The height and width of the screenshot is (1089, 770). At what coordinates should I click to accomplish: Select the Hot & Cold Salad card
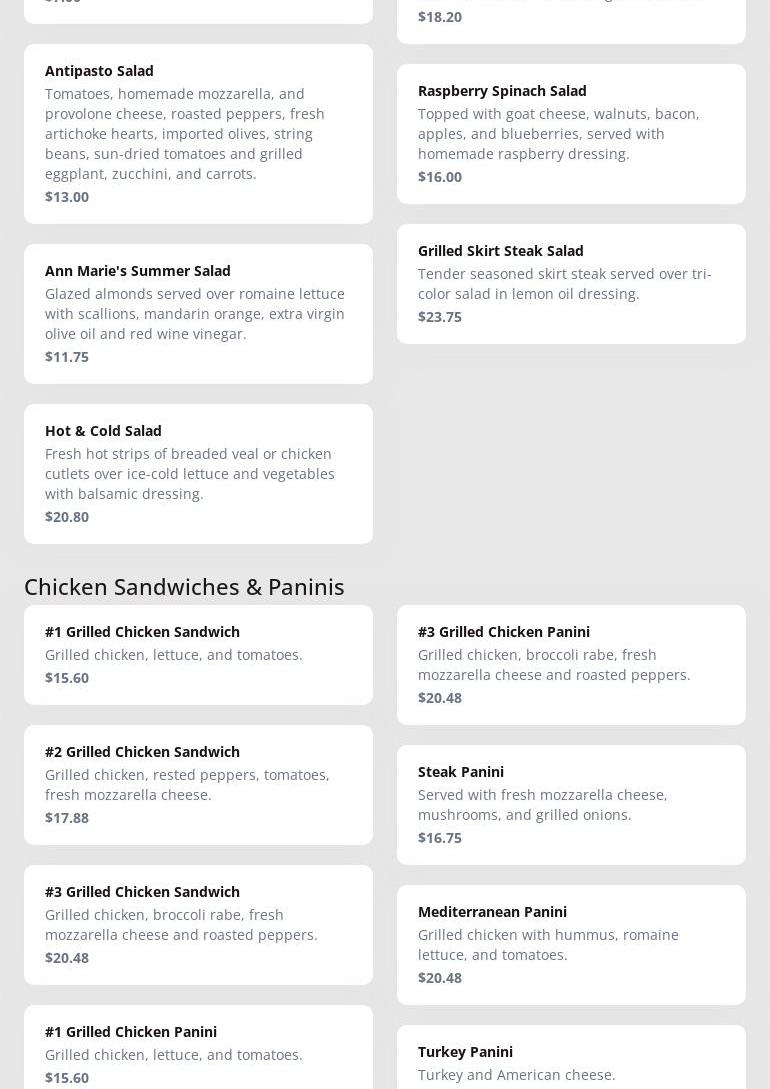point(198,473)
